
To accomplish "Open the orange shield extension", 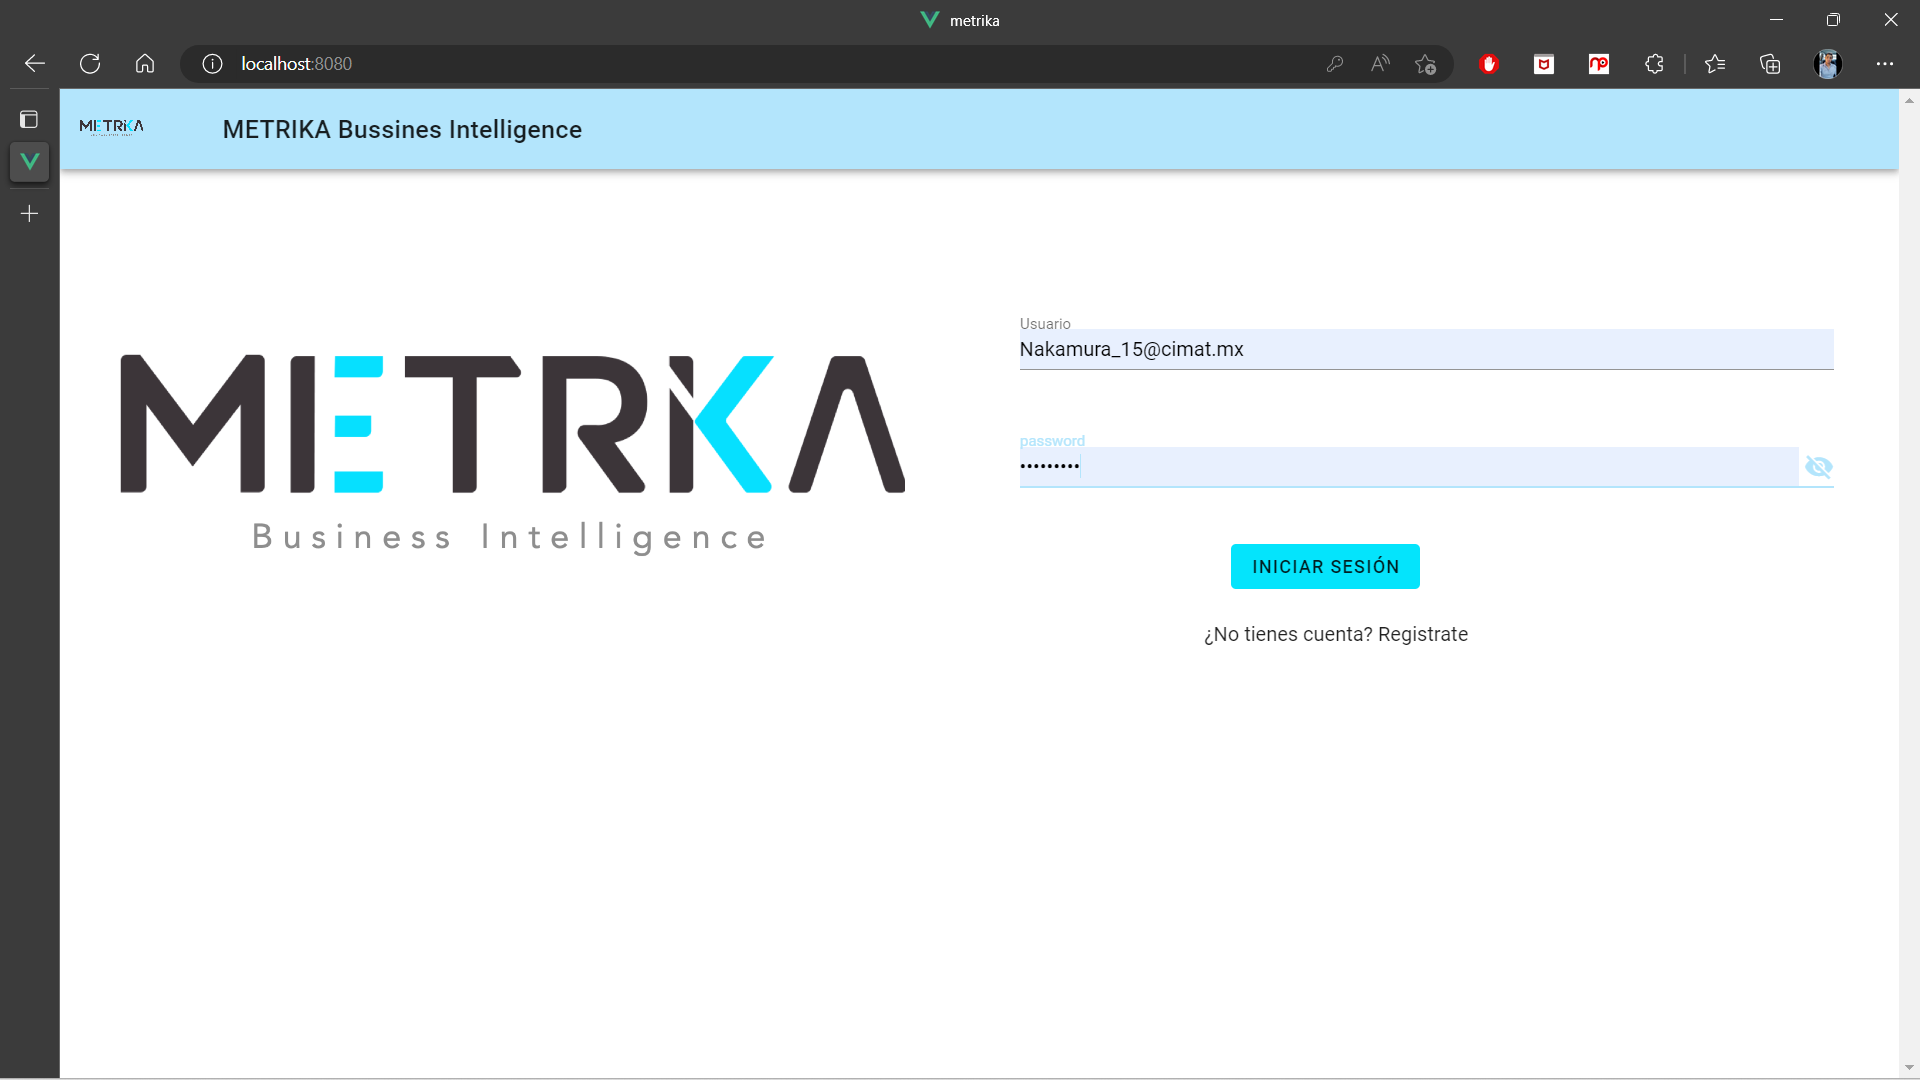I will click(x=1543, y=63).
